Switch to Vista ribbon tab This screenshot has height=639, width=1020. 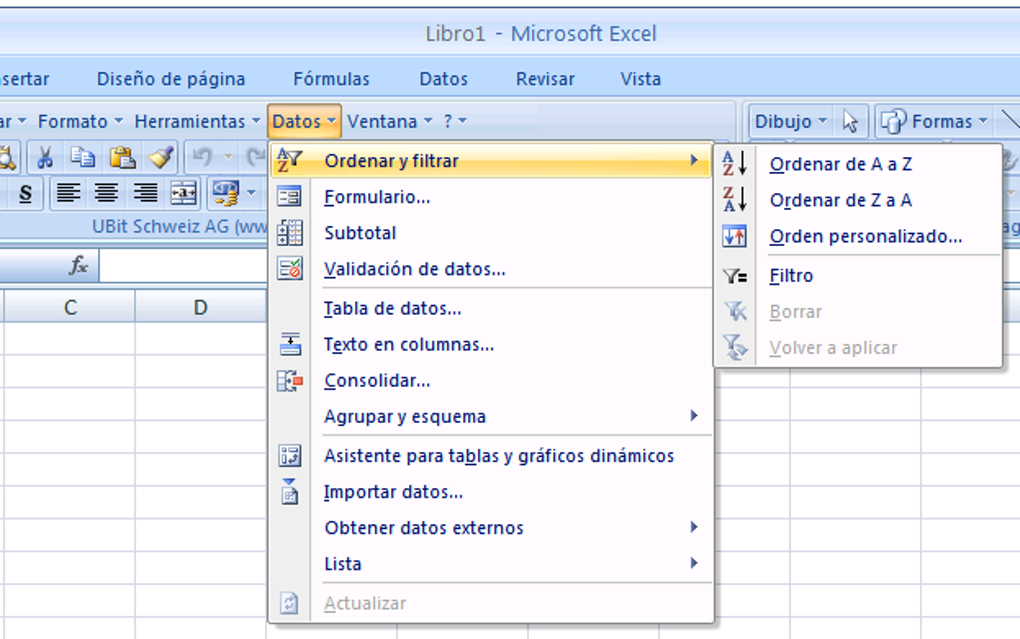(641, 79)
